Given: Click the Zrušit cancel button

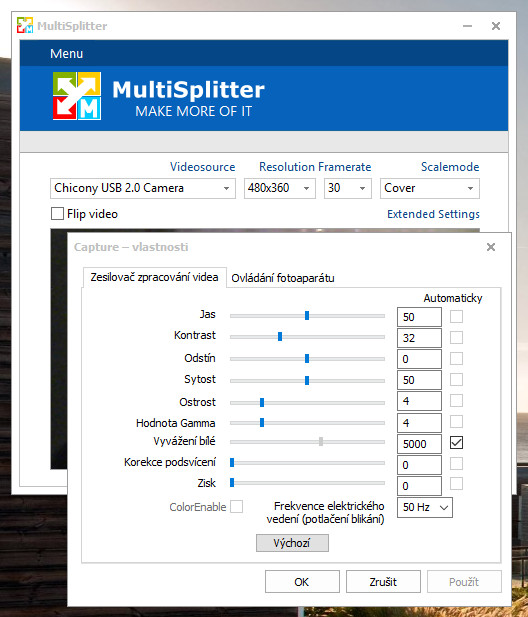Looking at the screenshot, I should [x=383, y=582].
